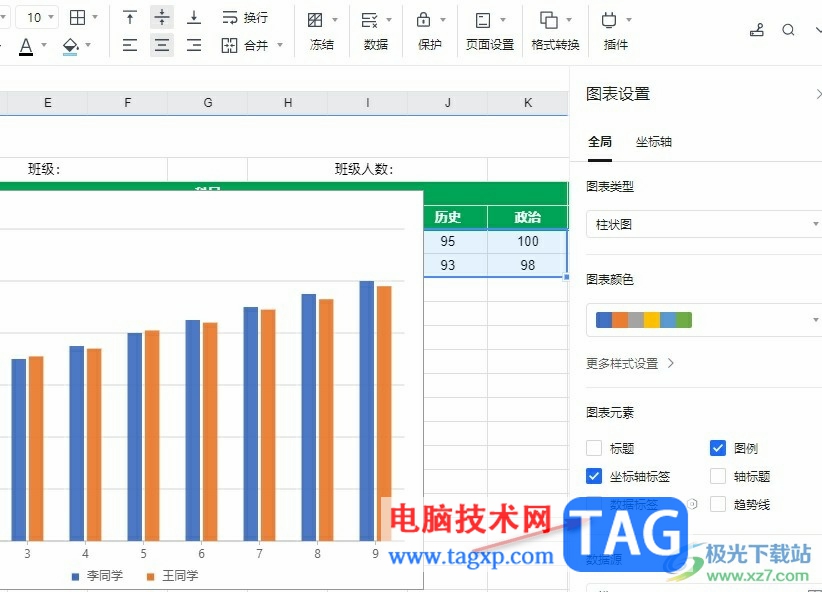Click the font color A icon
Screen dimensions: 822x592
click(26, 46)
